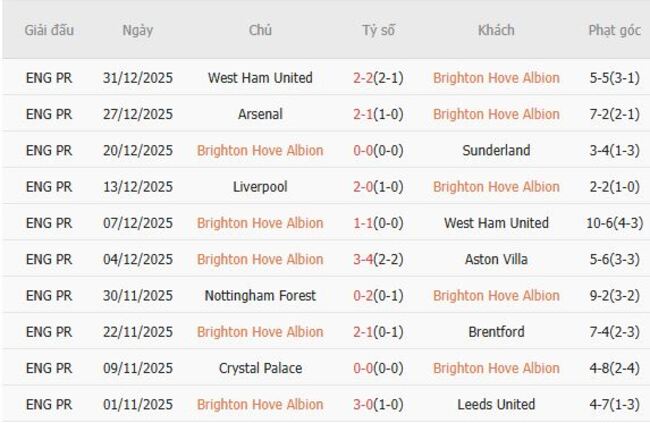Click the 10-6(4-3) corner kick stat

[x=614, y=223]
